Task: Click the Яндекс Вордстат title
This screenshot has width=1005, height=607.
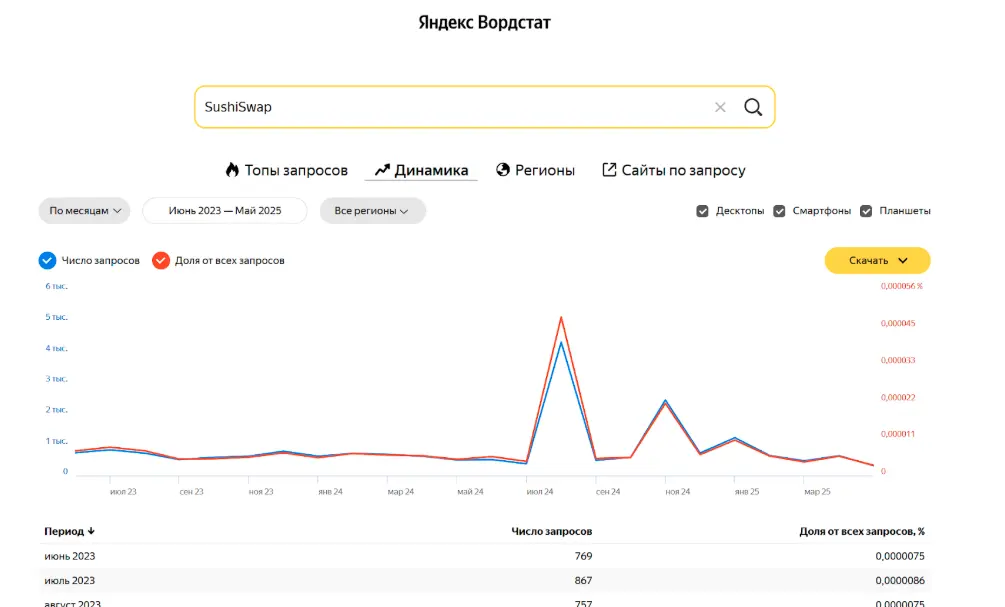Action: [485, 22]
